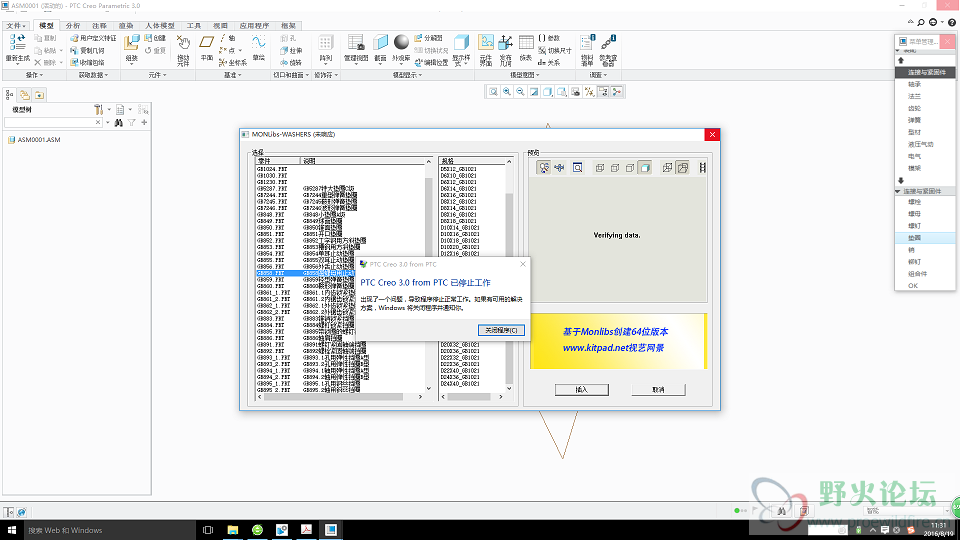Screen dimensions: 960x540
Task: Click the spin/rotate icon in preview toolbar
Action: point(559,168)
